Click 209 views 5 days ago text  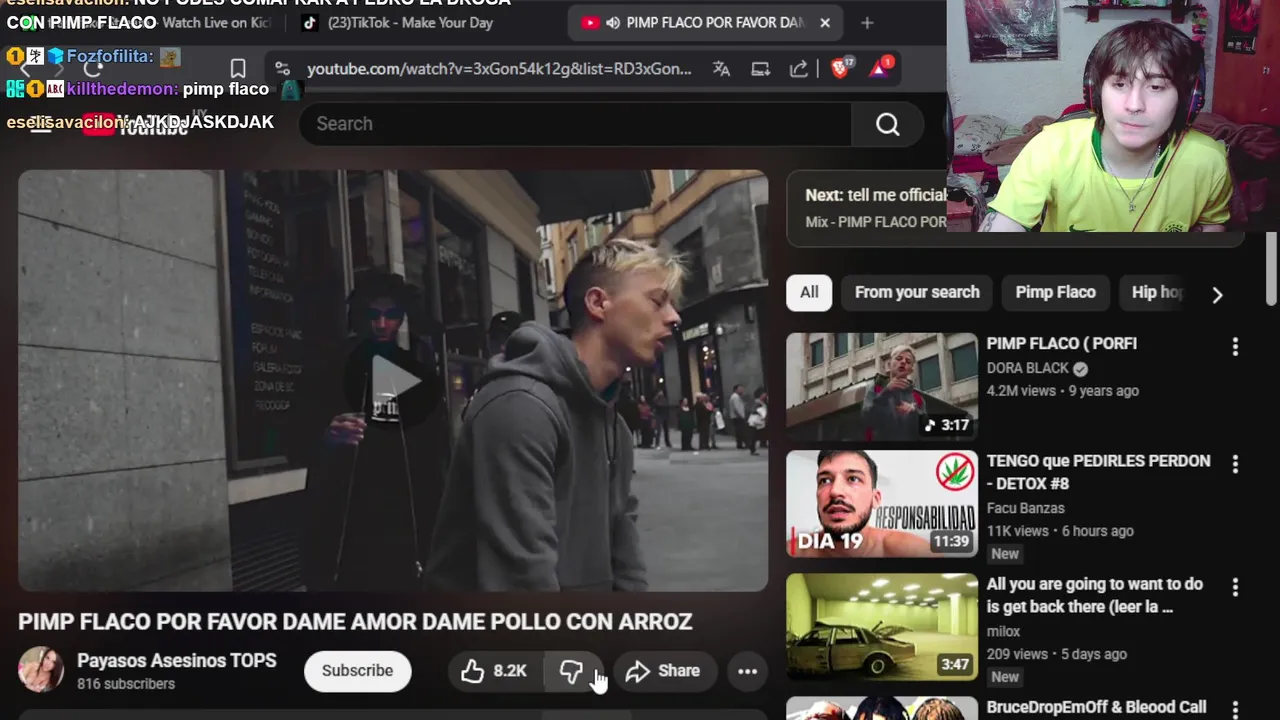tap(1057, 654)
